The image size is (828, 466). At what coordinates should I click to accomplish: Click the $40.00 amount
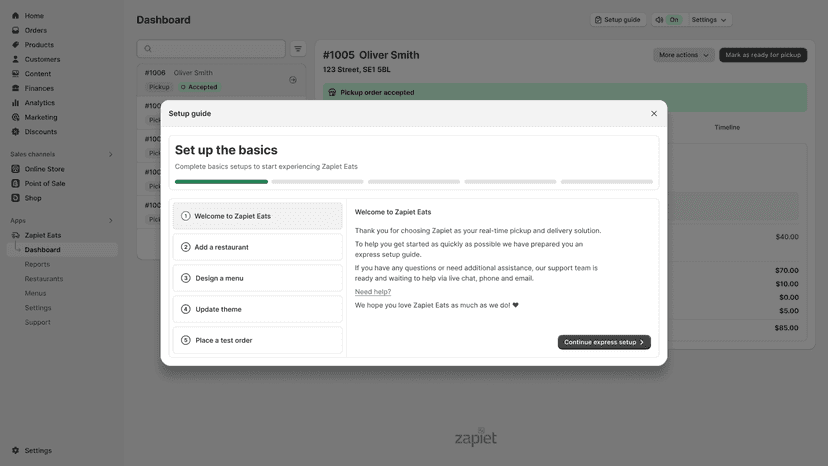tap(787, 237)
